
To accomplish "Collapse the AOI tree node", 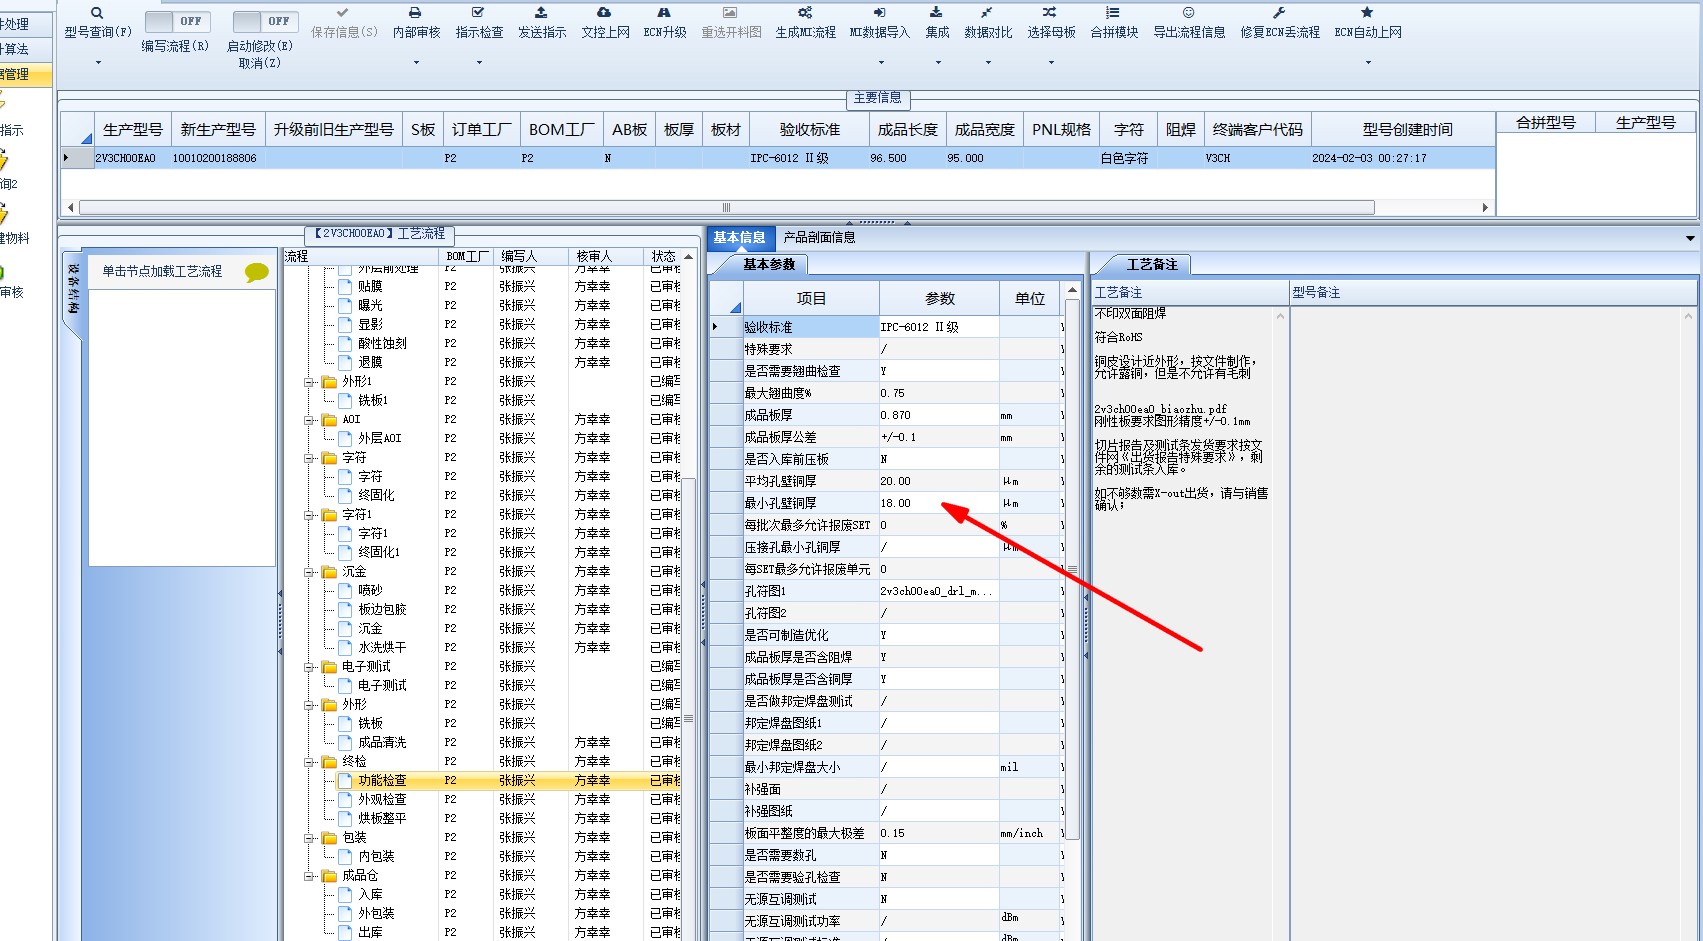I will (x=310, y=420).
